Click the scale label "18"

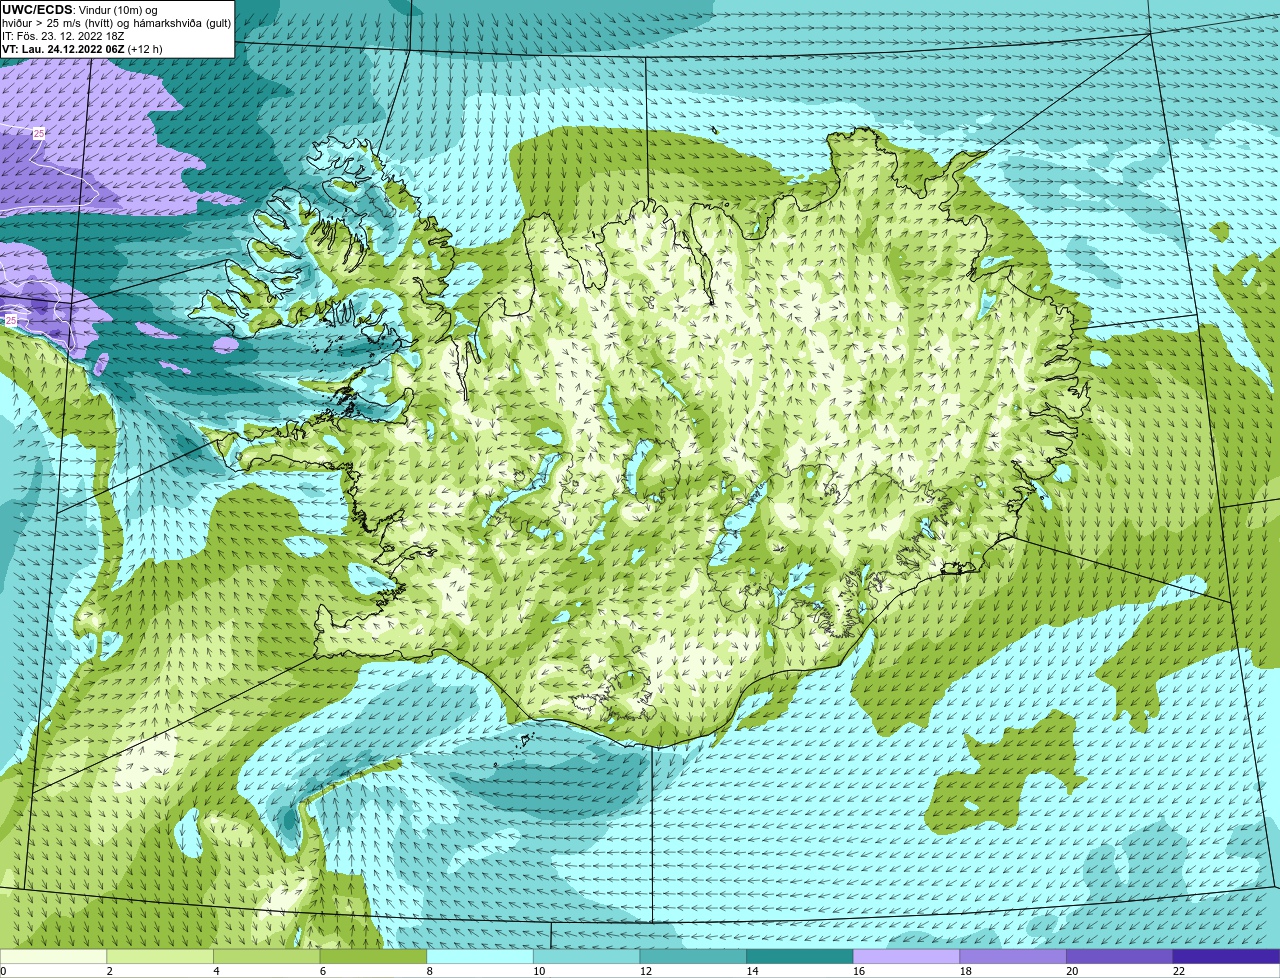tap(966, 971)
